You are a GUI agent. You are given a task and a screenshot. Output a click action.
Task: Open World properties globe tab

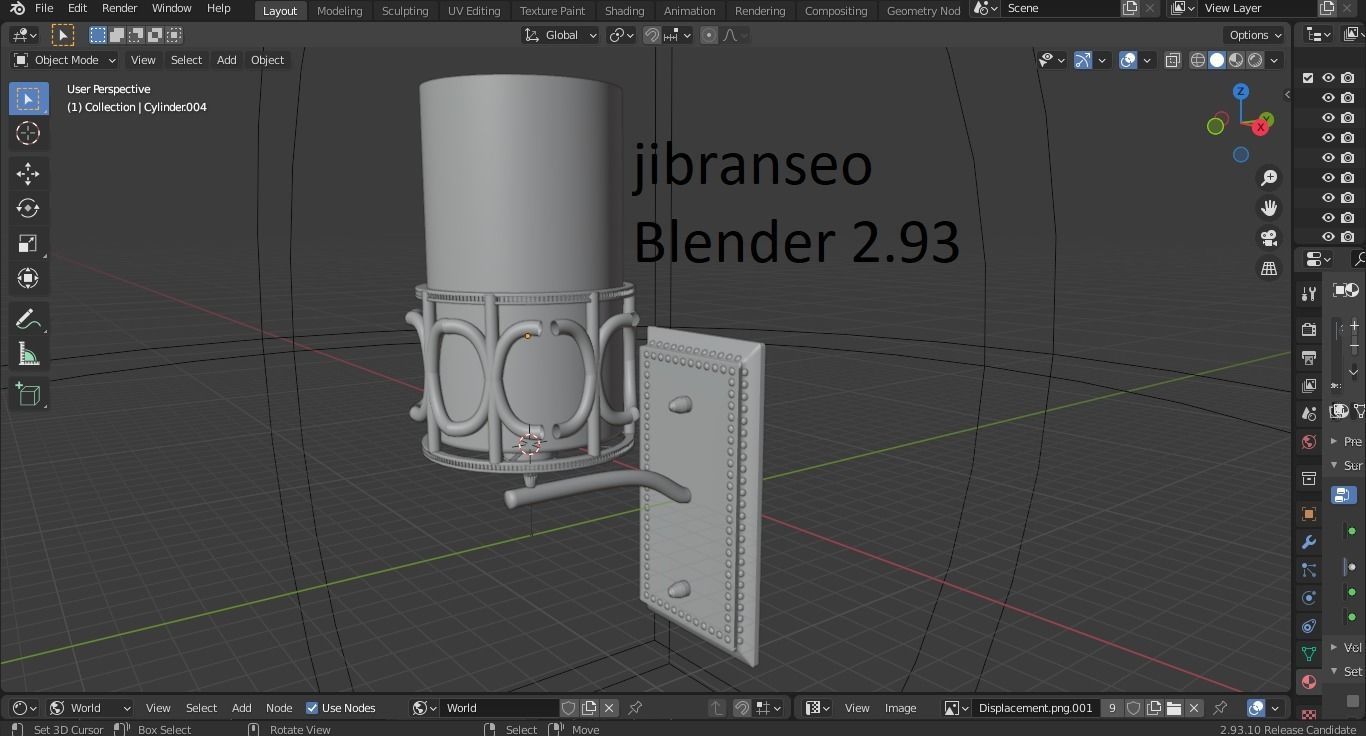pos(1309,441)
